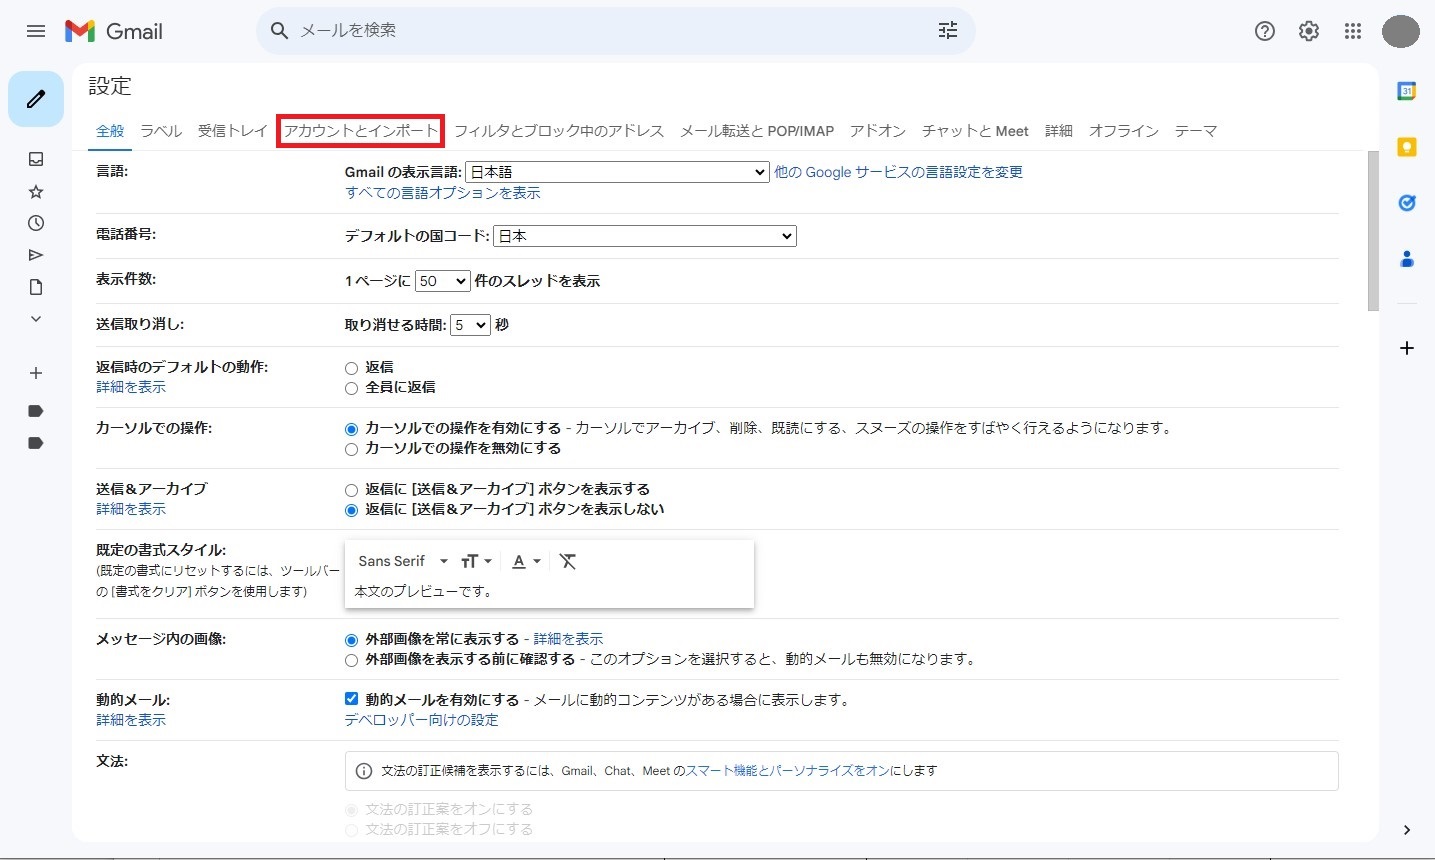1435x860 pixels.
Task: Switch to 'アカウントとインポート' tab
Action: [360, 131]
